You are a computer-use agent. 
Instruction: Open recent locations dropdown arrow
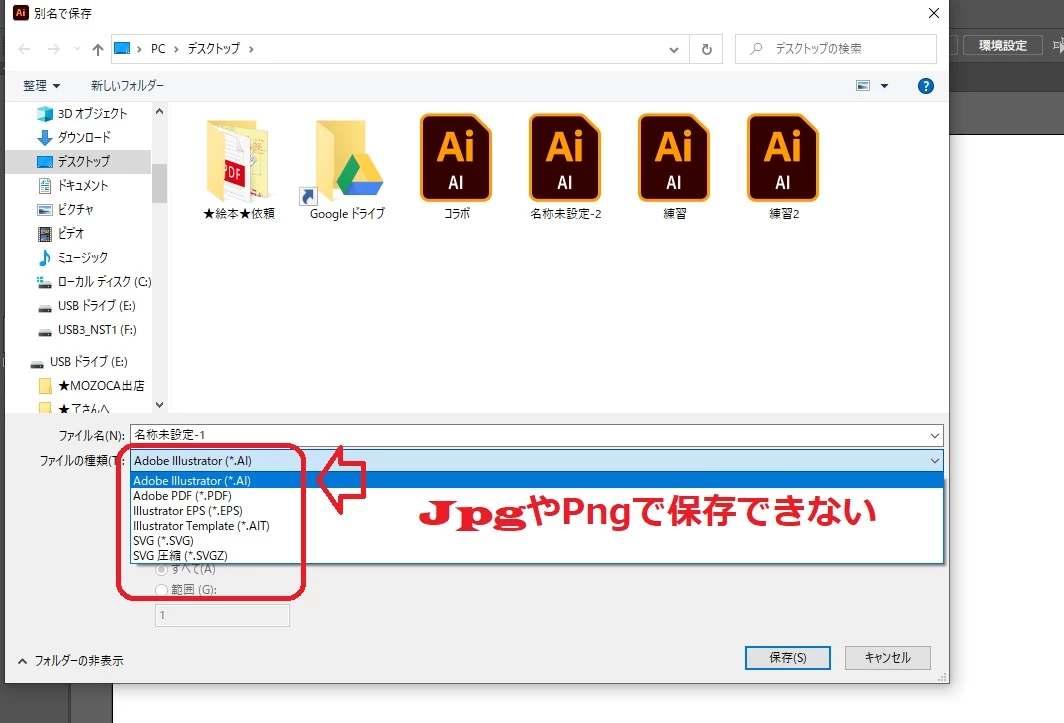click(77, 49)
